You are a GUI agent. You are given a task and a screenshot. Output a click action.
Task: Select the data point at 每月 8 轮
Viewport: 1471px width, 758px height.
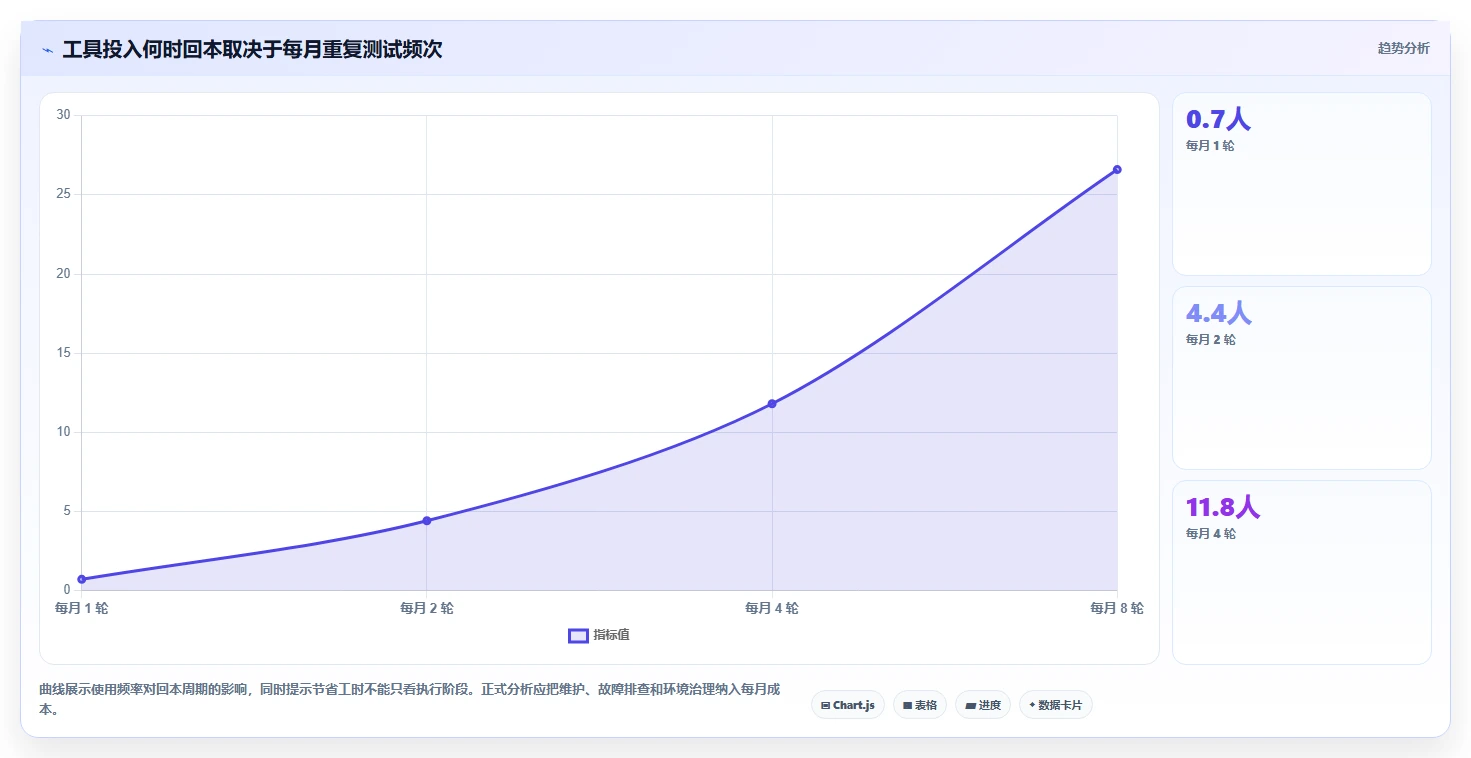point(1117,169)
